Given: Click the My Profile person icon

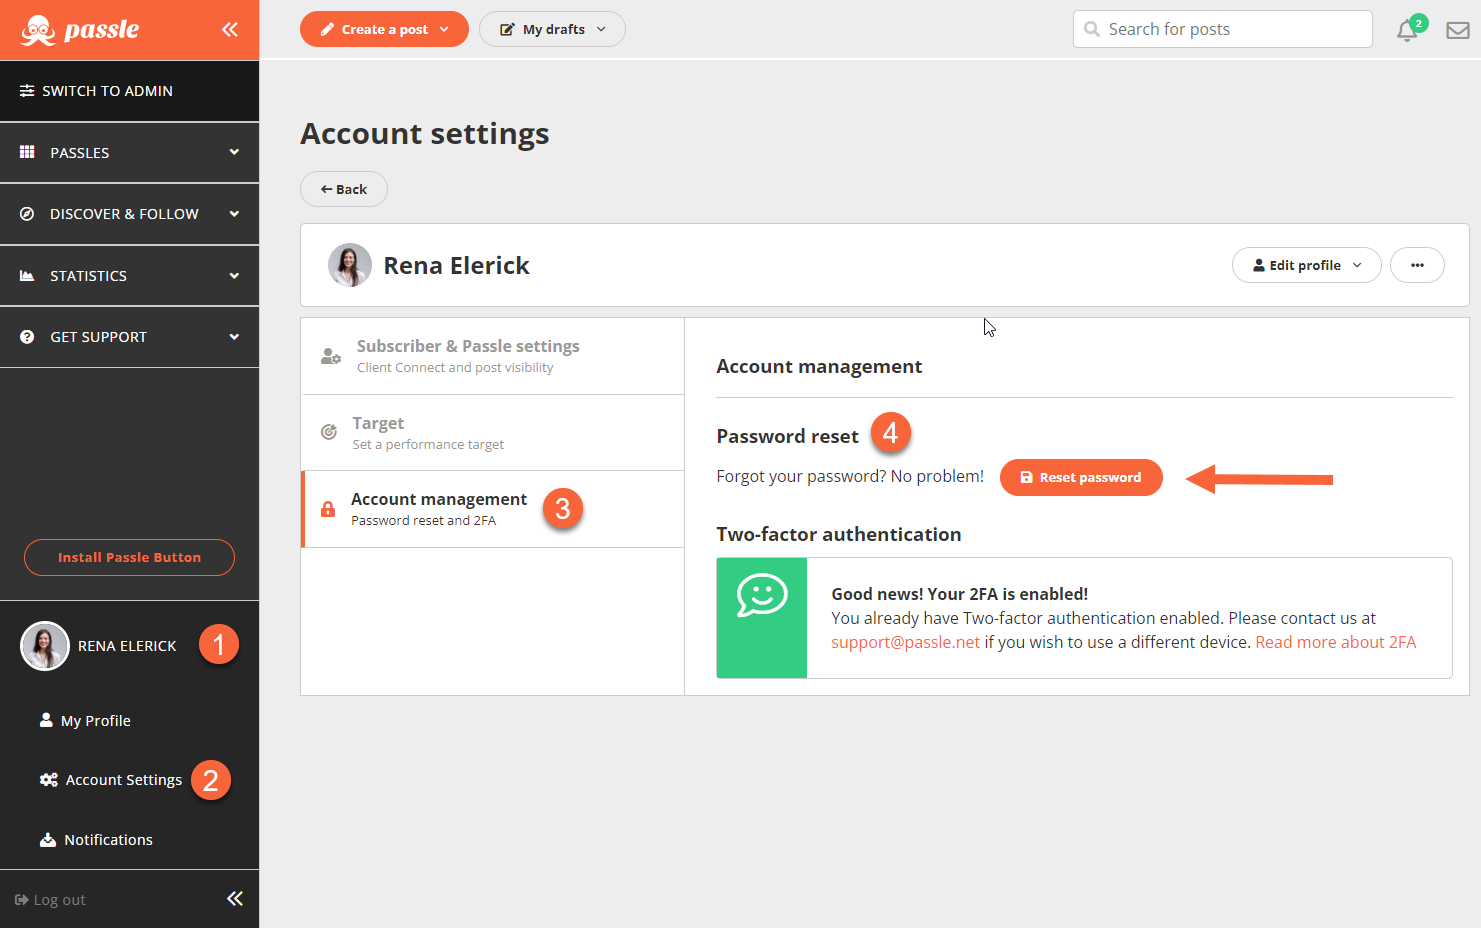Looking at the screenshot, I should tap(46, 720).
